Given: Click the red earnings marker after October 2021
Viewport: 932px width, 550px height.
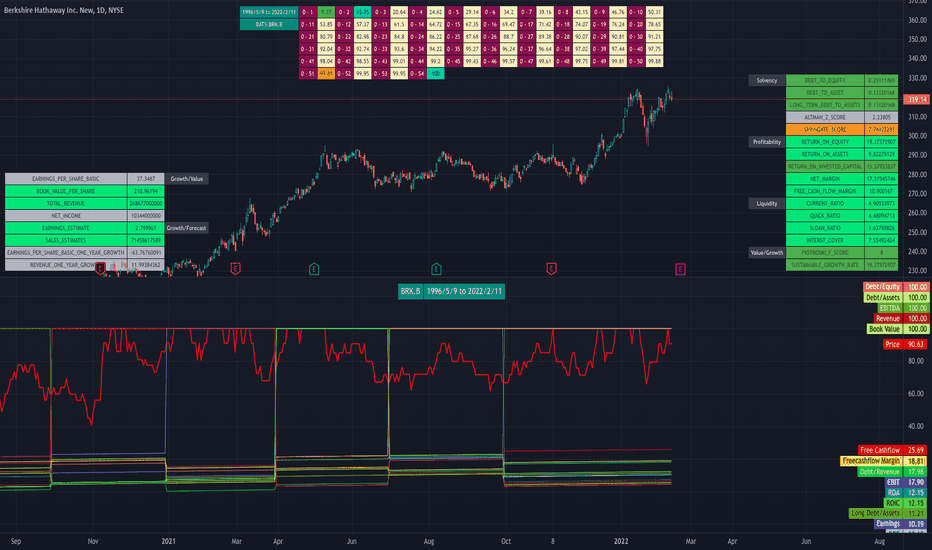Looking at the screenshot, I should point(551,269).
